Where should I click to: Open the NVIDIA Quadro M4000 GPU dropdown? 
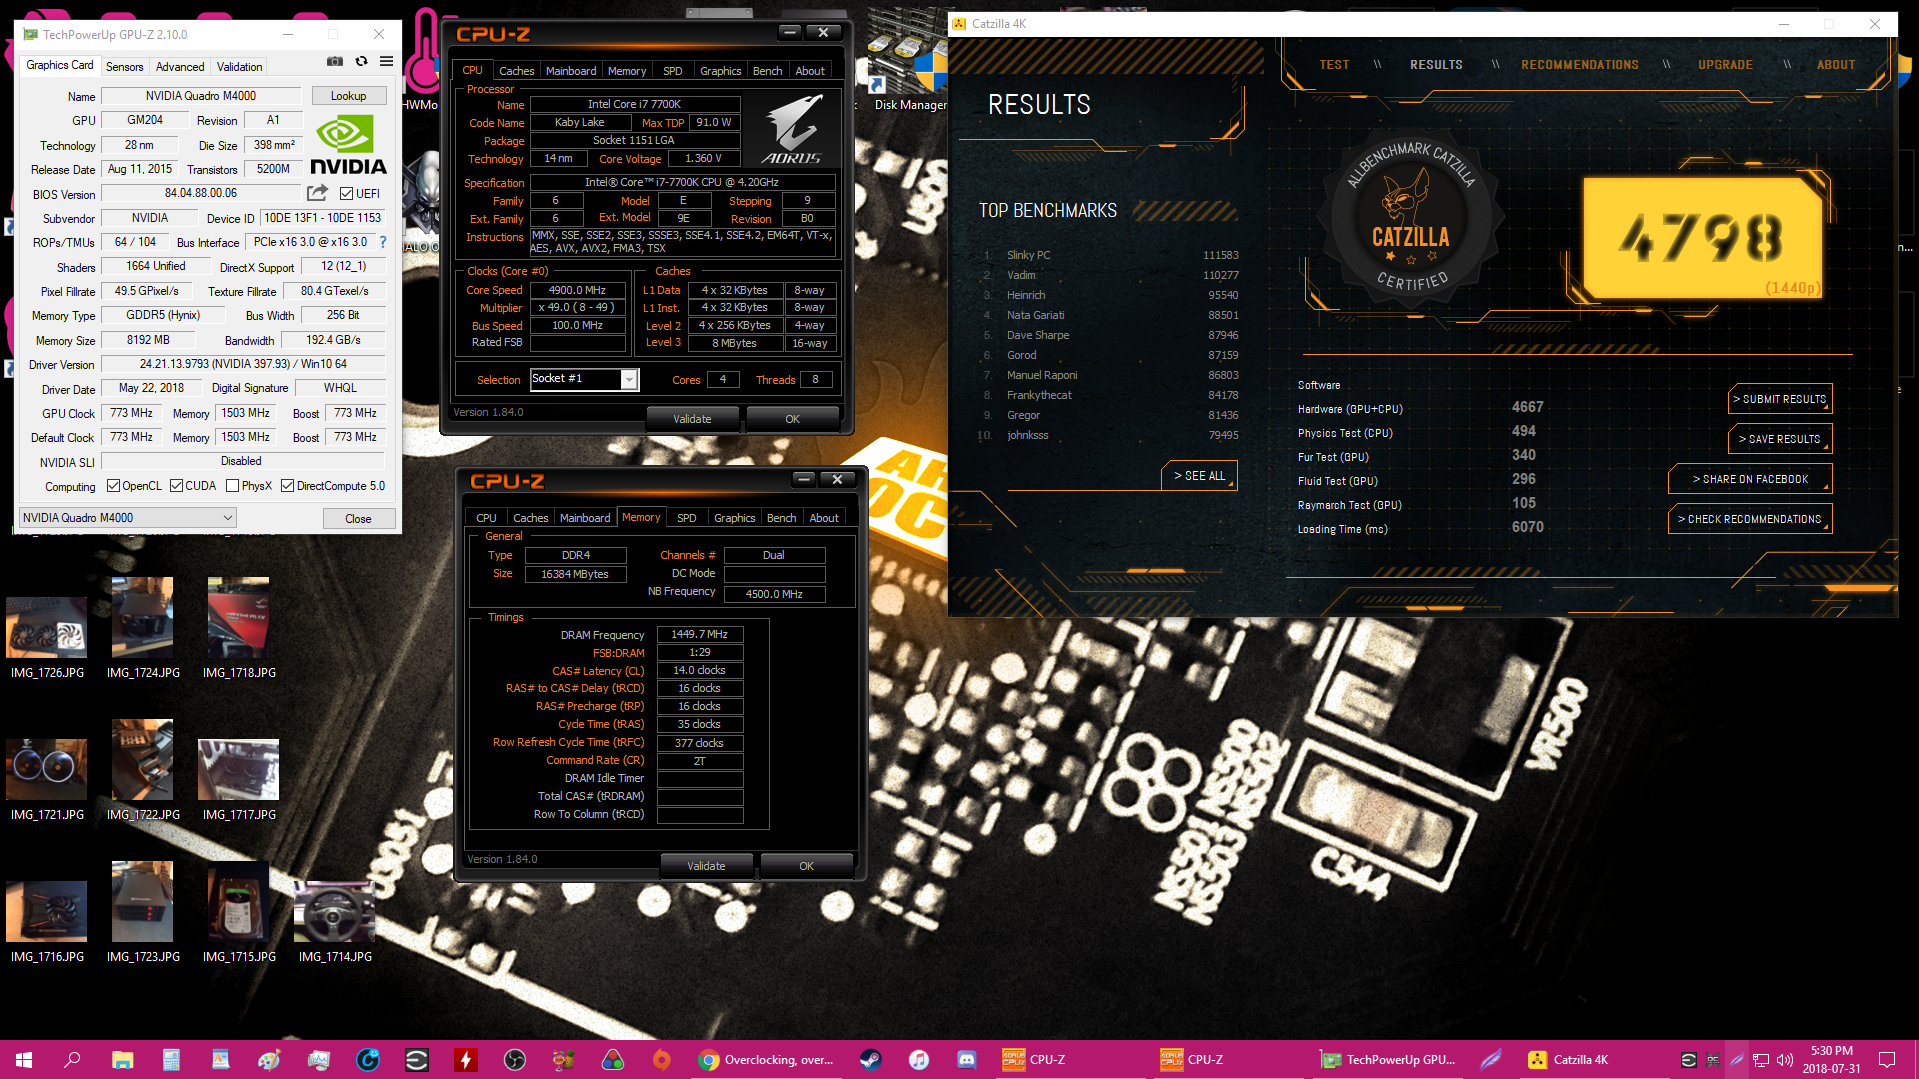coord(127,518)
